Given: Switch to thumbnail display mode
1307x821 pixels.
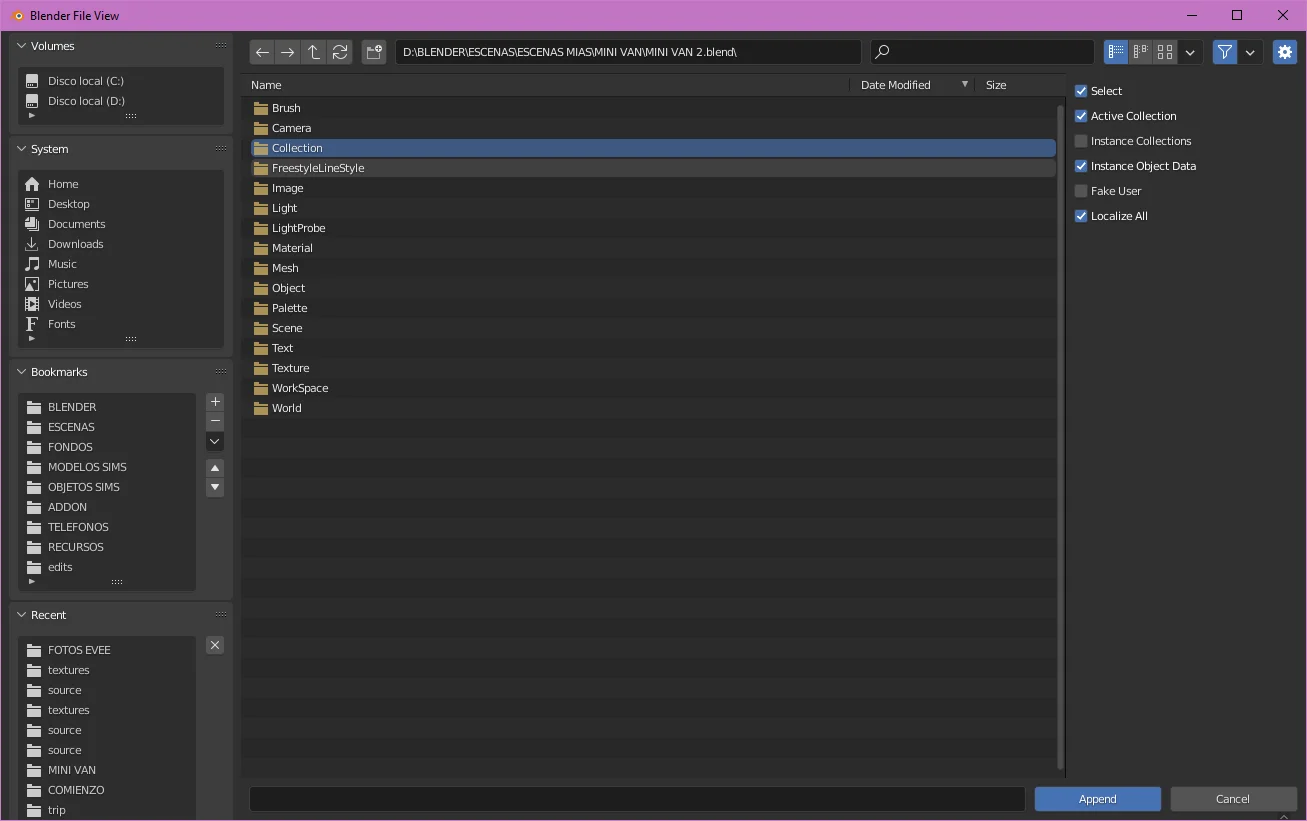Looking at the screenshot, I should tap(1165, 52).
